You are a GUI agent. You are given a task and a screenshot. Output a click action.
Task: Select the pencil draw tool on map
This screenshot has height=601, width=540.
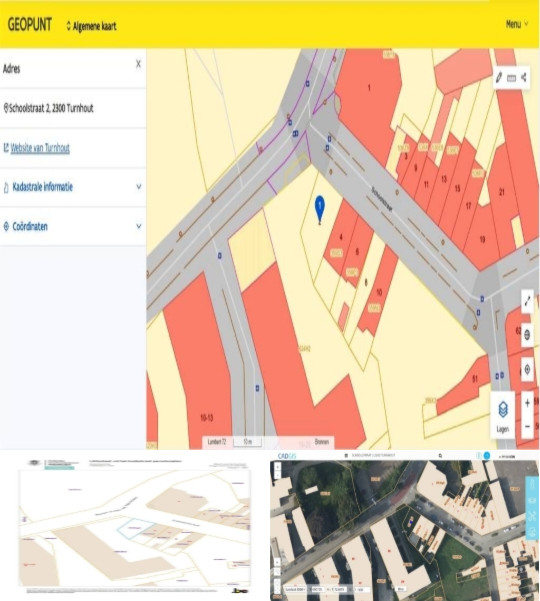click(x=499, y=78)
